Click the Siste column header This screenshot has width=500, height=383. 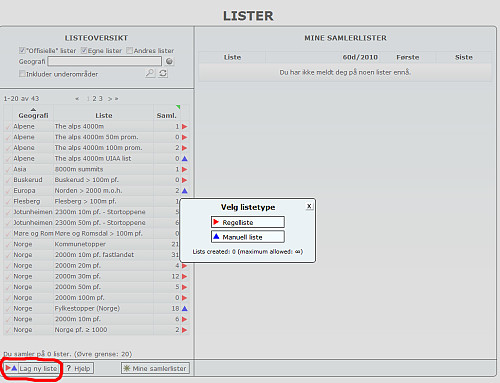(464, 57)
